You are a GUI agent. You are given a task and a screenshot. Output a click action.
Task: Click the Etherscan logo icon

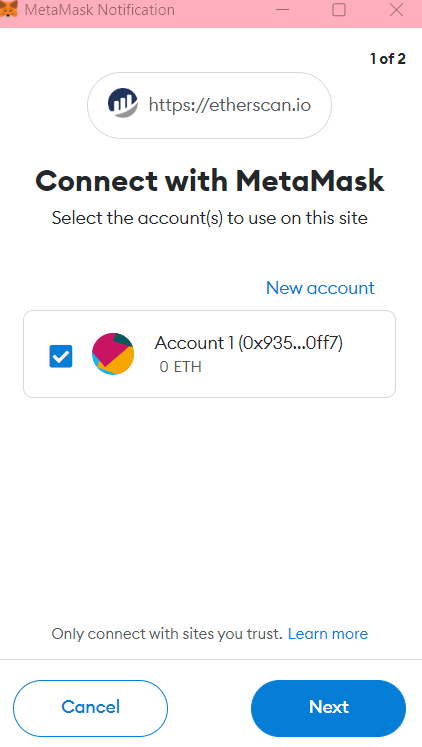point(122,103)
